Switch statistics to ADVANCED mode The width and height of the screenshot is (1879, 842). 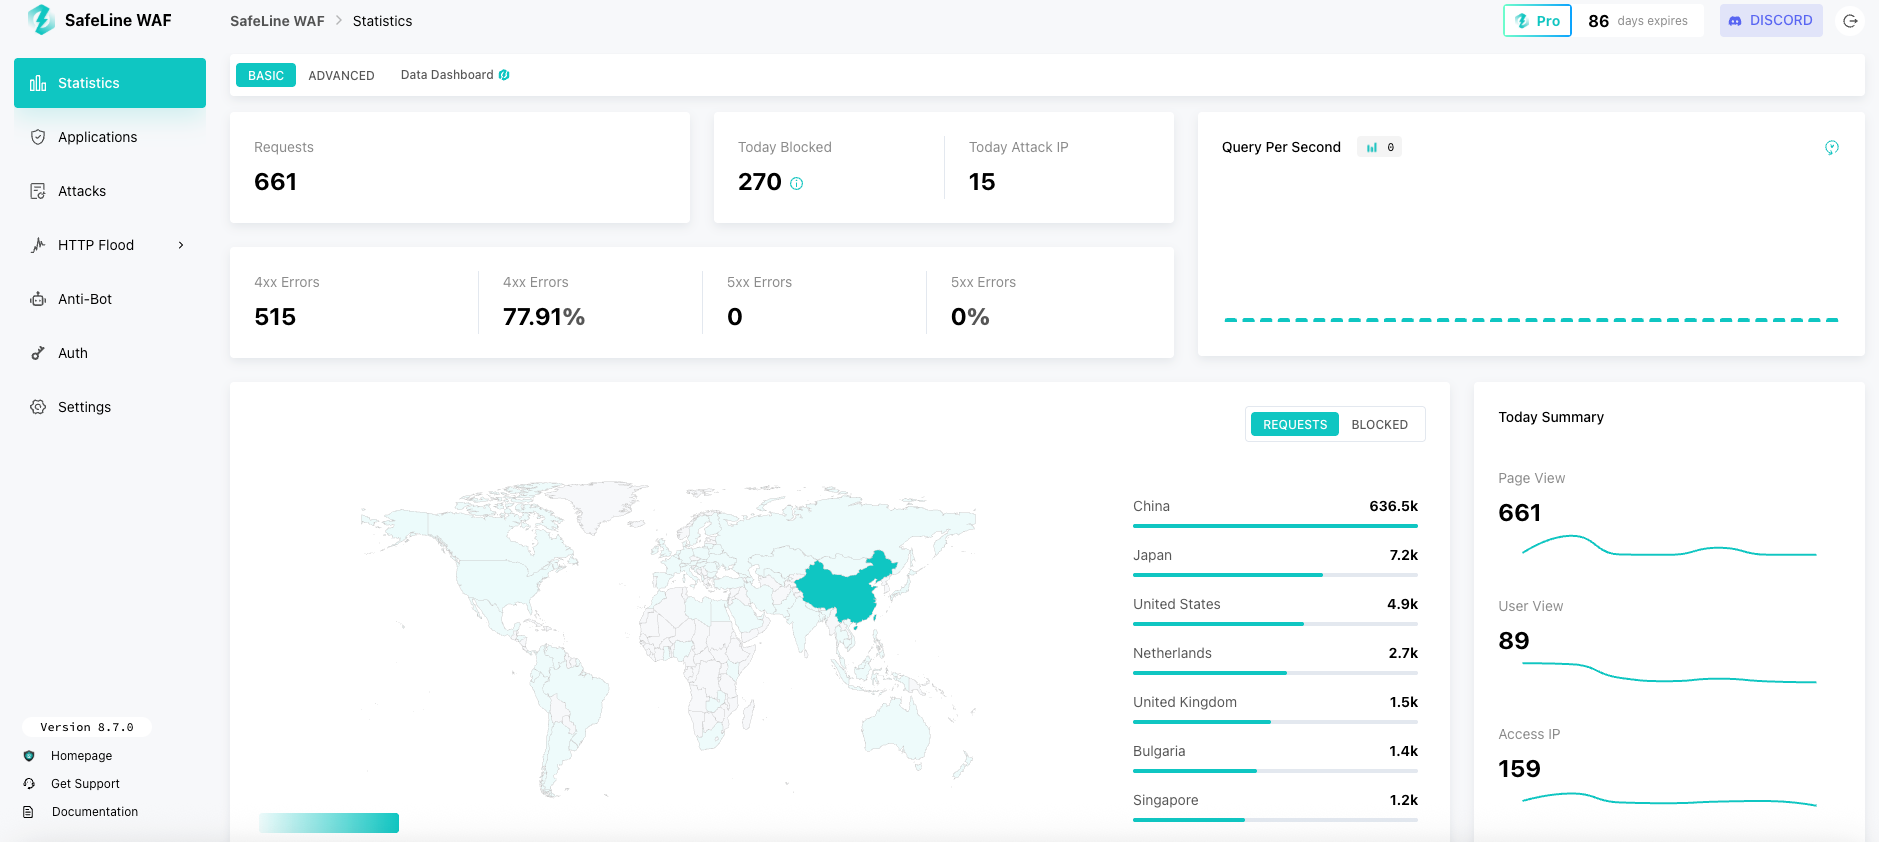pyautogui.click(x=341, y=76)
